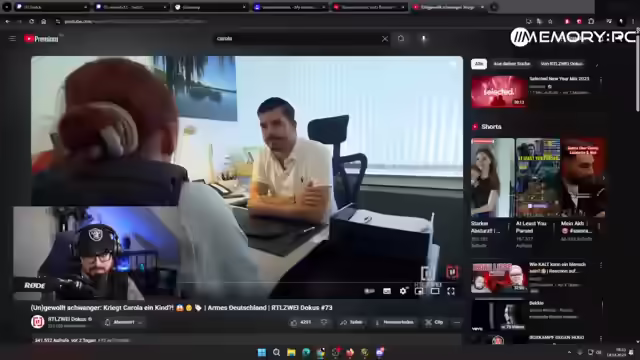Open the first short 'Starker Absturz'
Viewport: 640px width, 360px height.
tap(492, 178)
